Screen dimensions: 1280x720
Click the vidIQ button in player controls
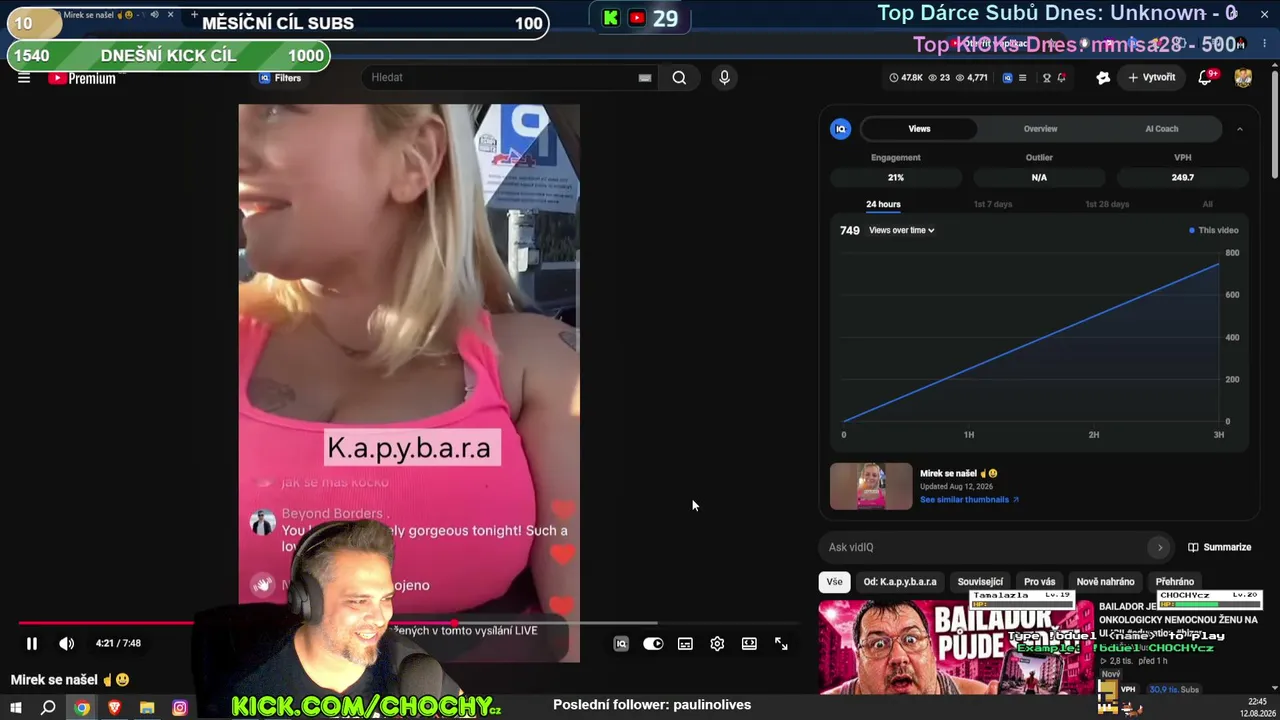(x=621, y=644)
